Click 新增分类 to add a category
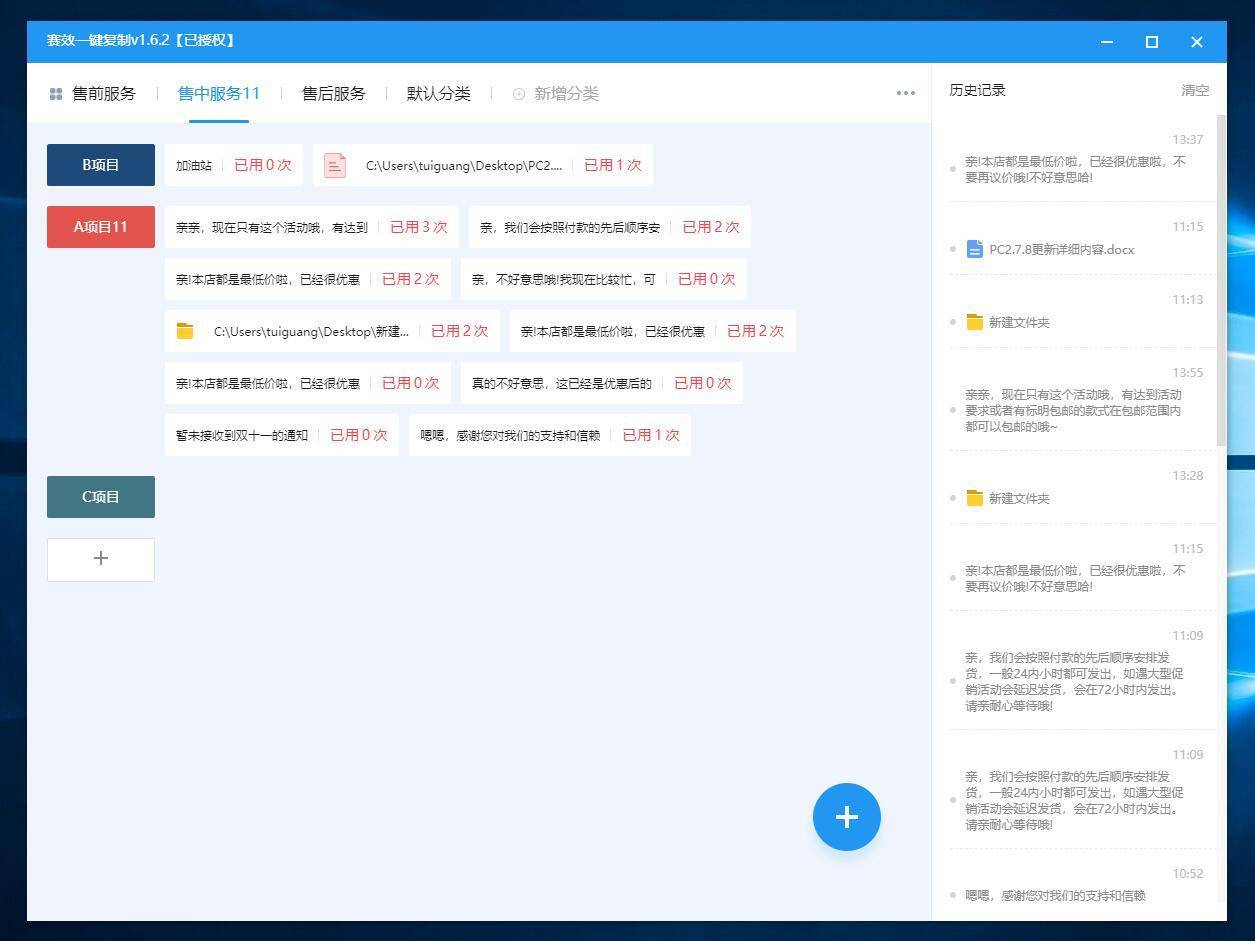The height and width of the screenshot is (941, 1255). 566,94
